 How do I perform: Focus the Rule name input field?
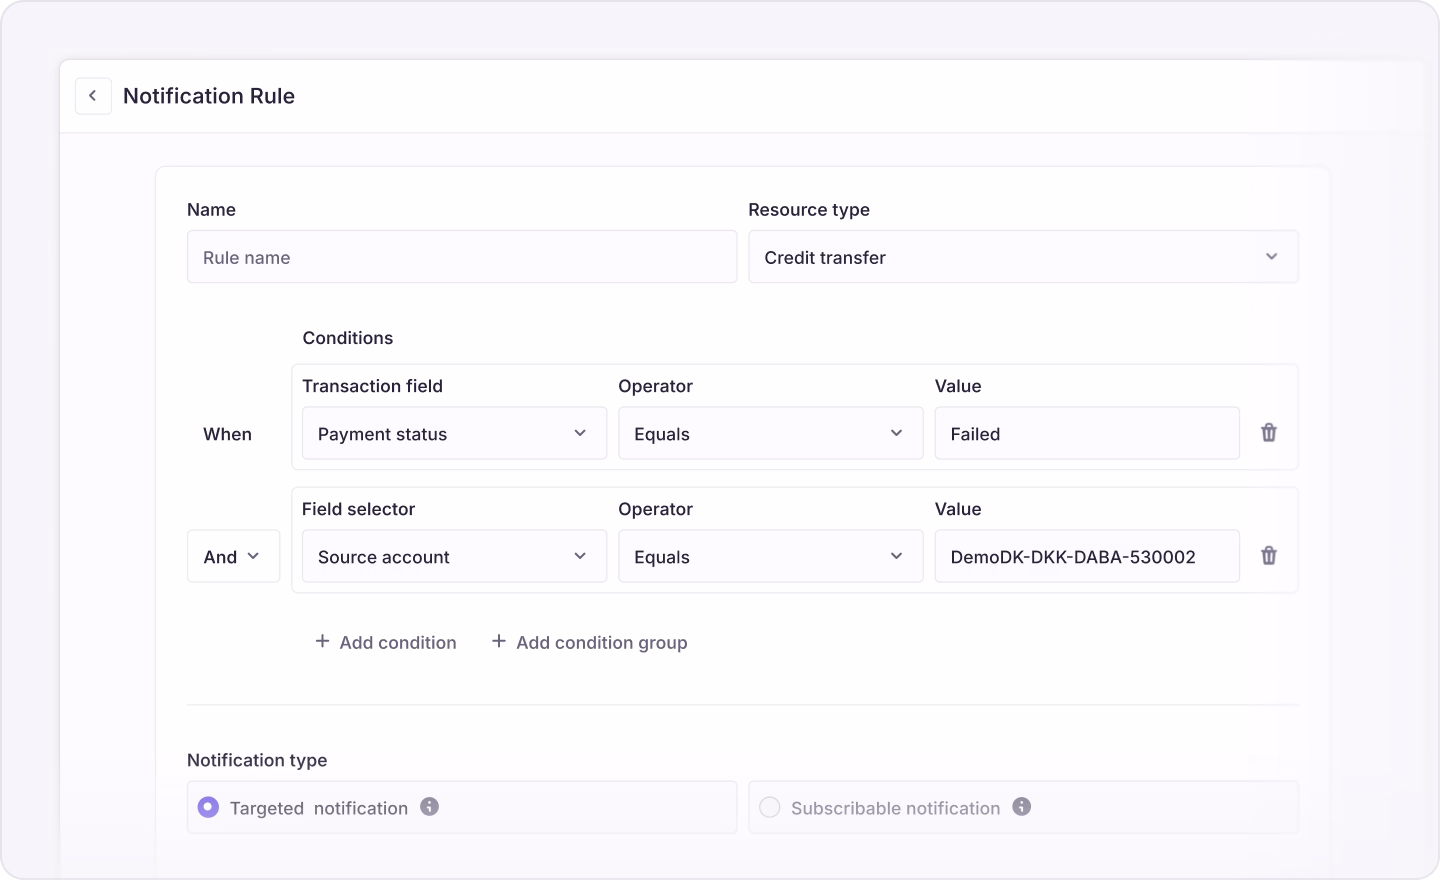point(462,257)
